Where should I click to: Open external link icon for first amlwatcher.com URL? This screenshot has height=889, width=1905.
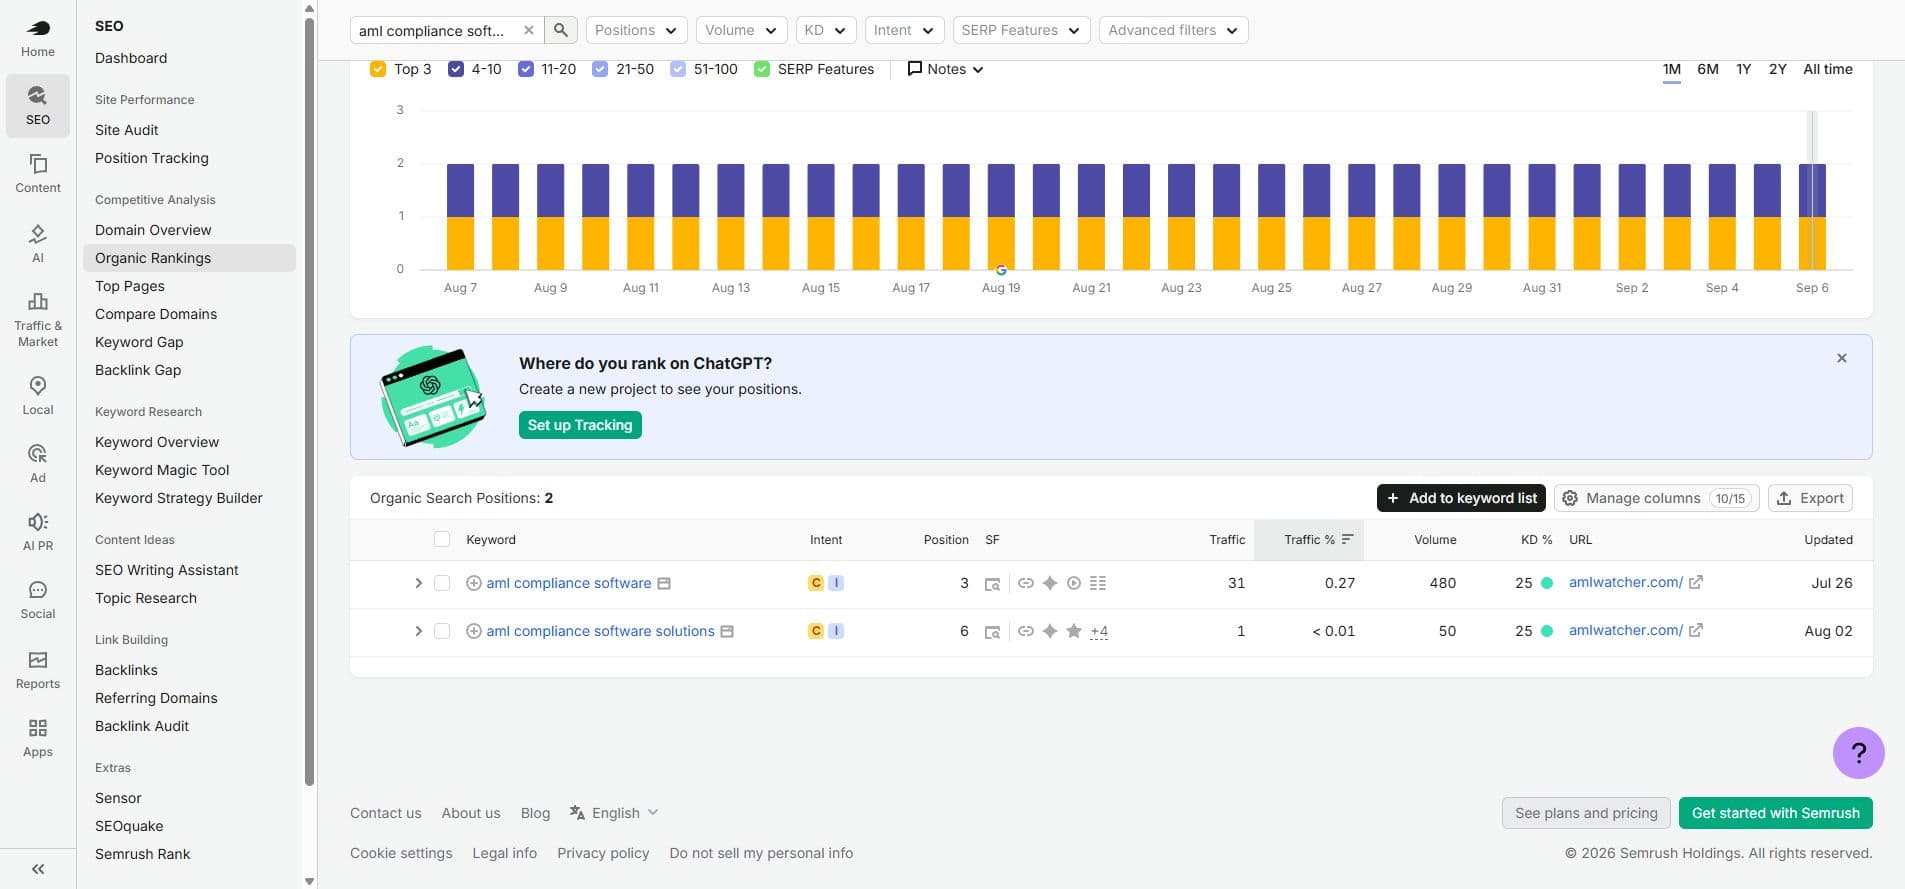tap(1696, 582)
